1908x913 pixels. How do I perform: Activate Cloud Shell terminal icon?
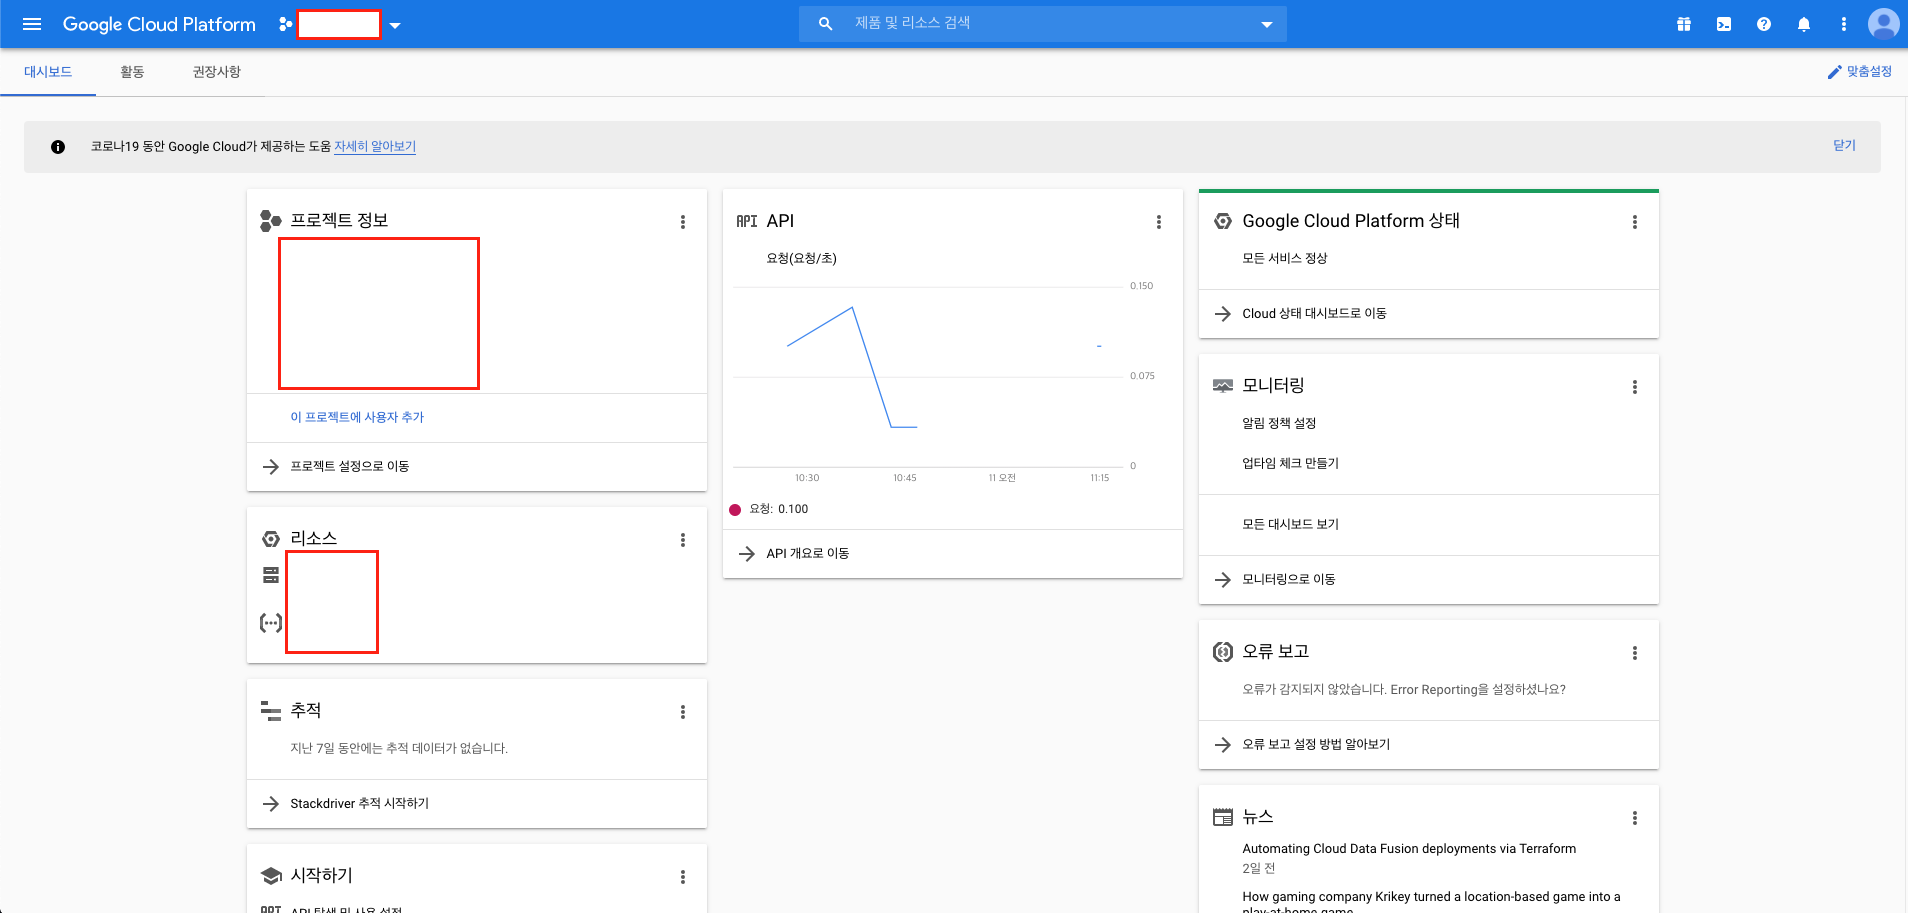1724,24
